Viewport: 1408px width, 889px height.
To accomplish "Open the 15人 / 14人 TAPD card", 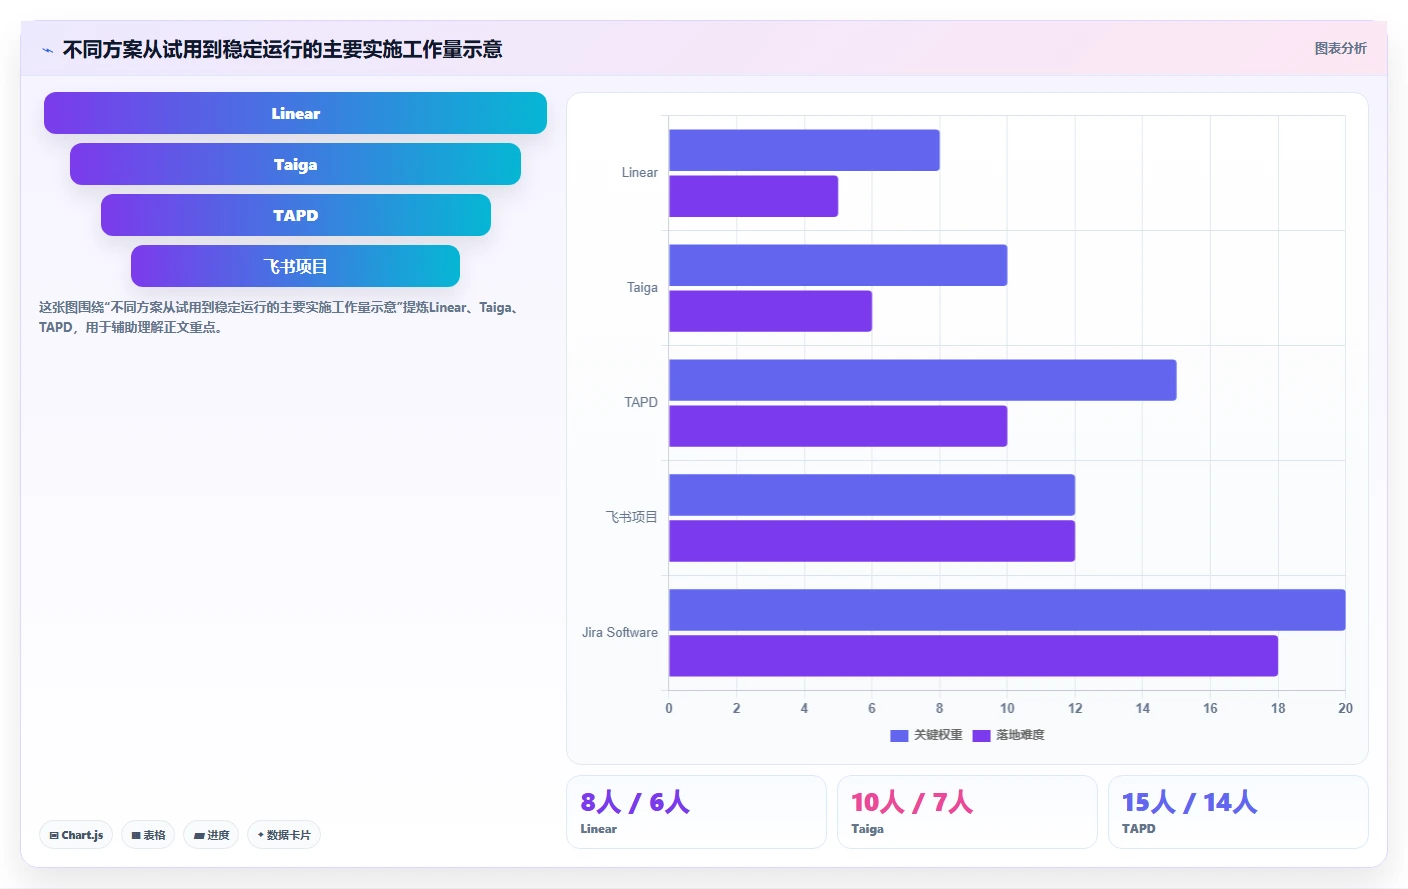I will coord(1238,812).
